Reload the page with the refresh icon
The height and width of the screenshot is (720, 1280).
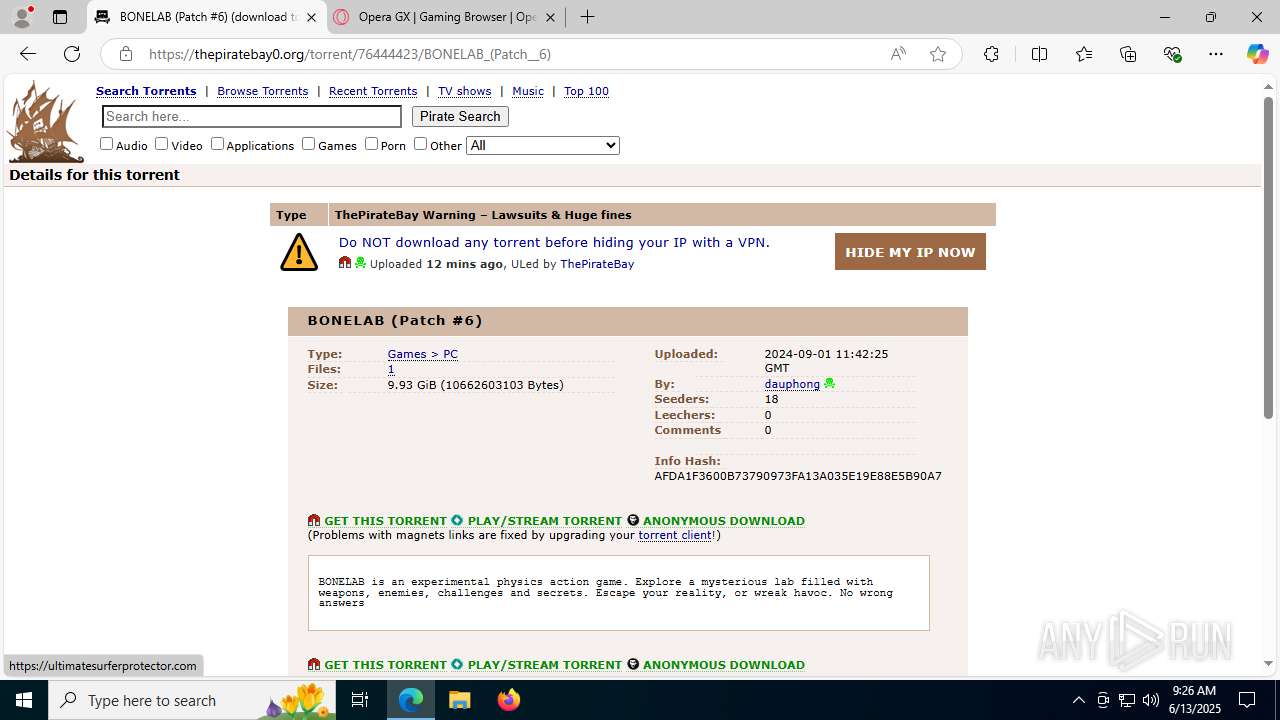pos(72,54)
